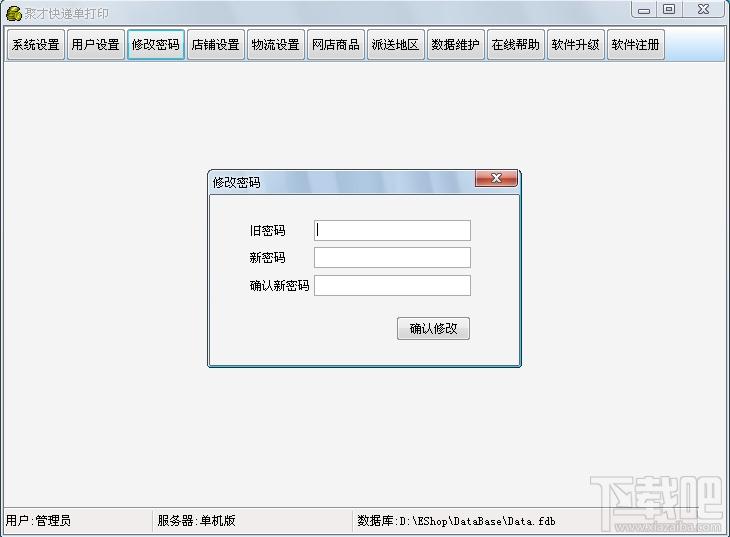Click the database path D:\EShop\DataBase\Data.fdb
The image size is (730, 537).
(x=477, y=521)
